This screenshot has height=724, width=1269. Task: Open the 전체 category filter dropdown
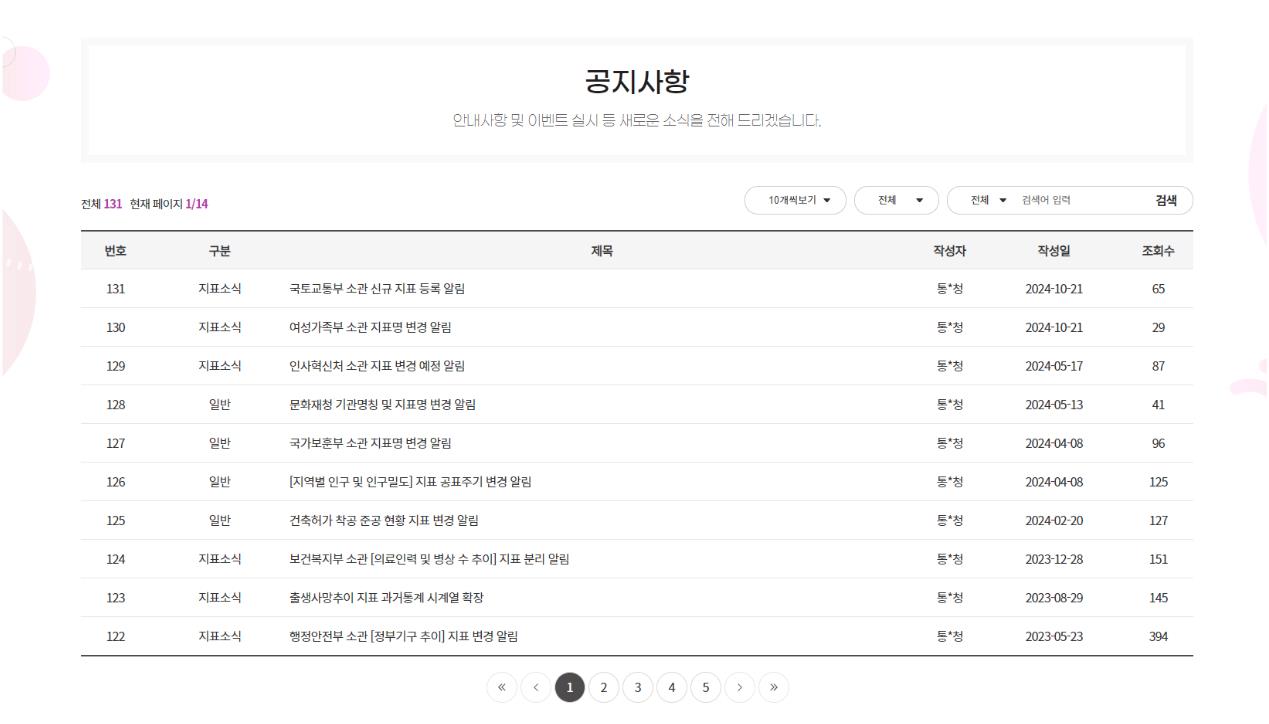tap(897, 200)
